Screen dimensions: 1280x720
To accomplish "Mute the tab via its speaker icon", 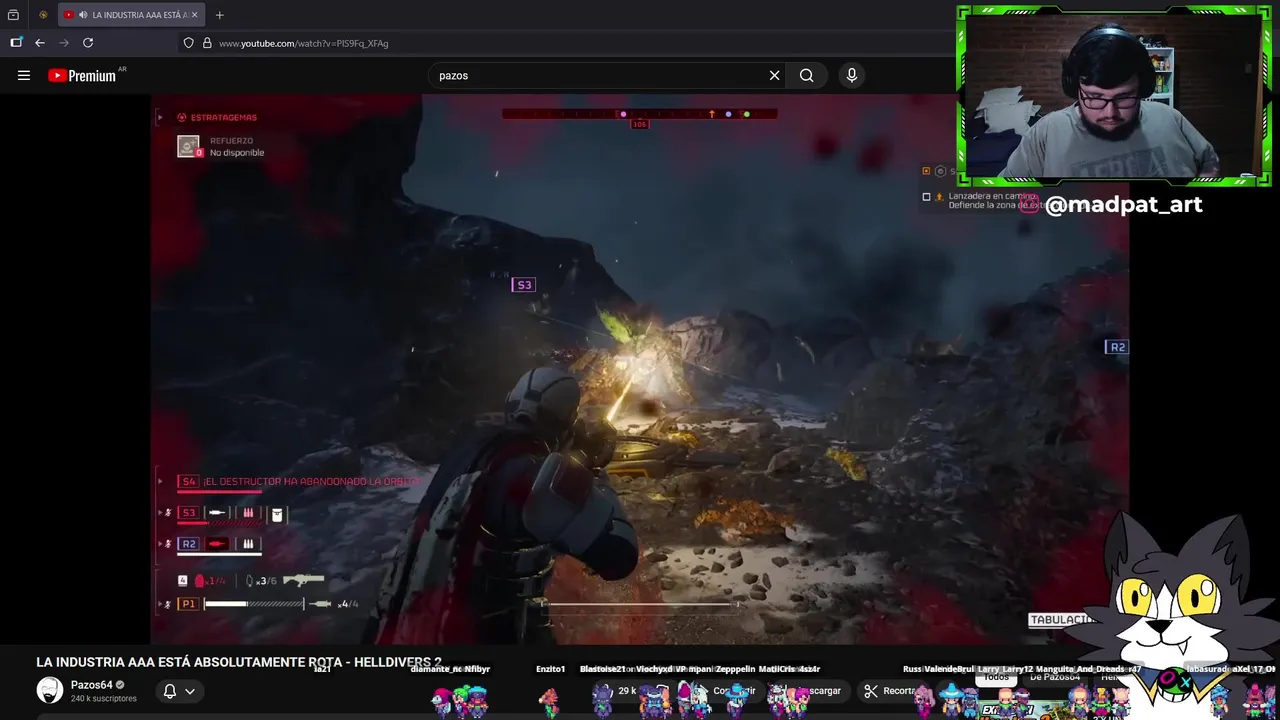I will click(83, 15).
